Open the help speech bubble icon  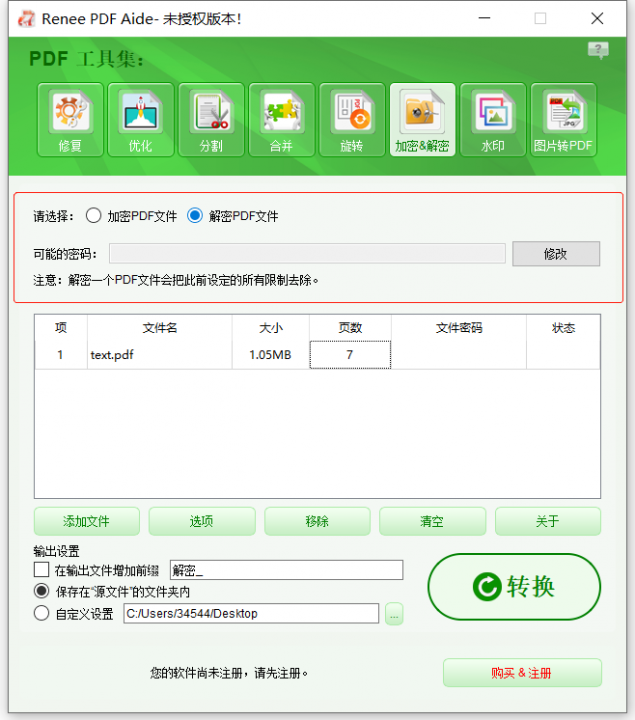coord(598,50)
